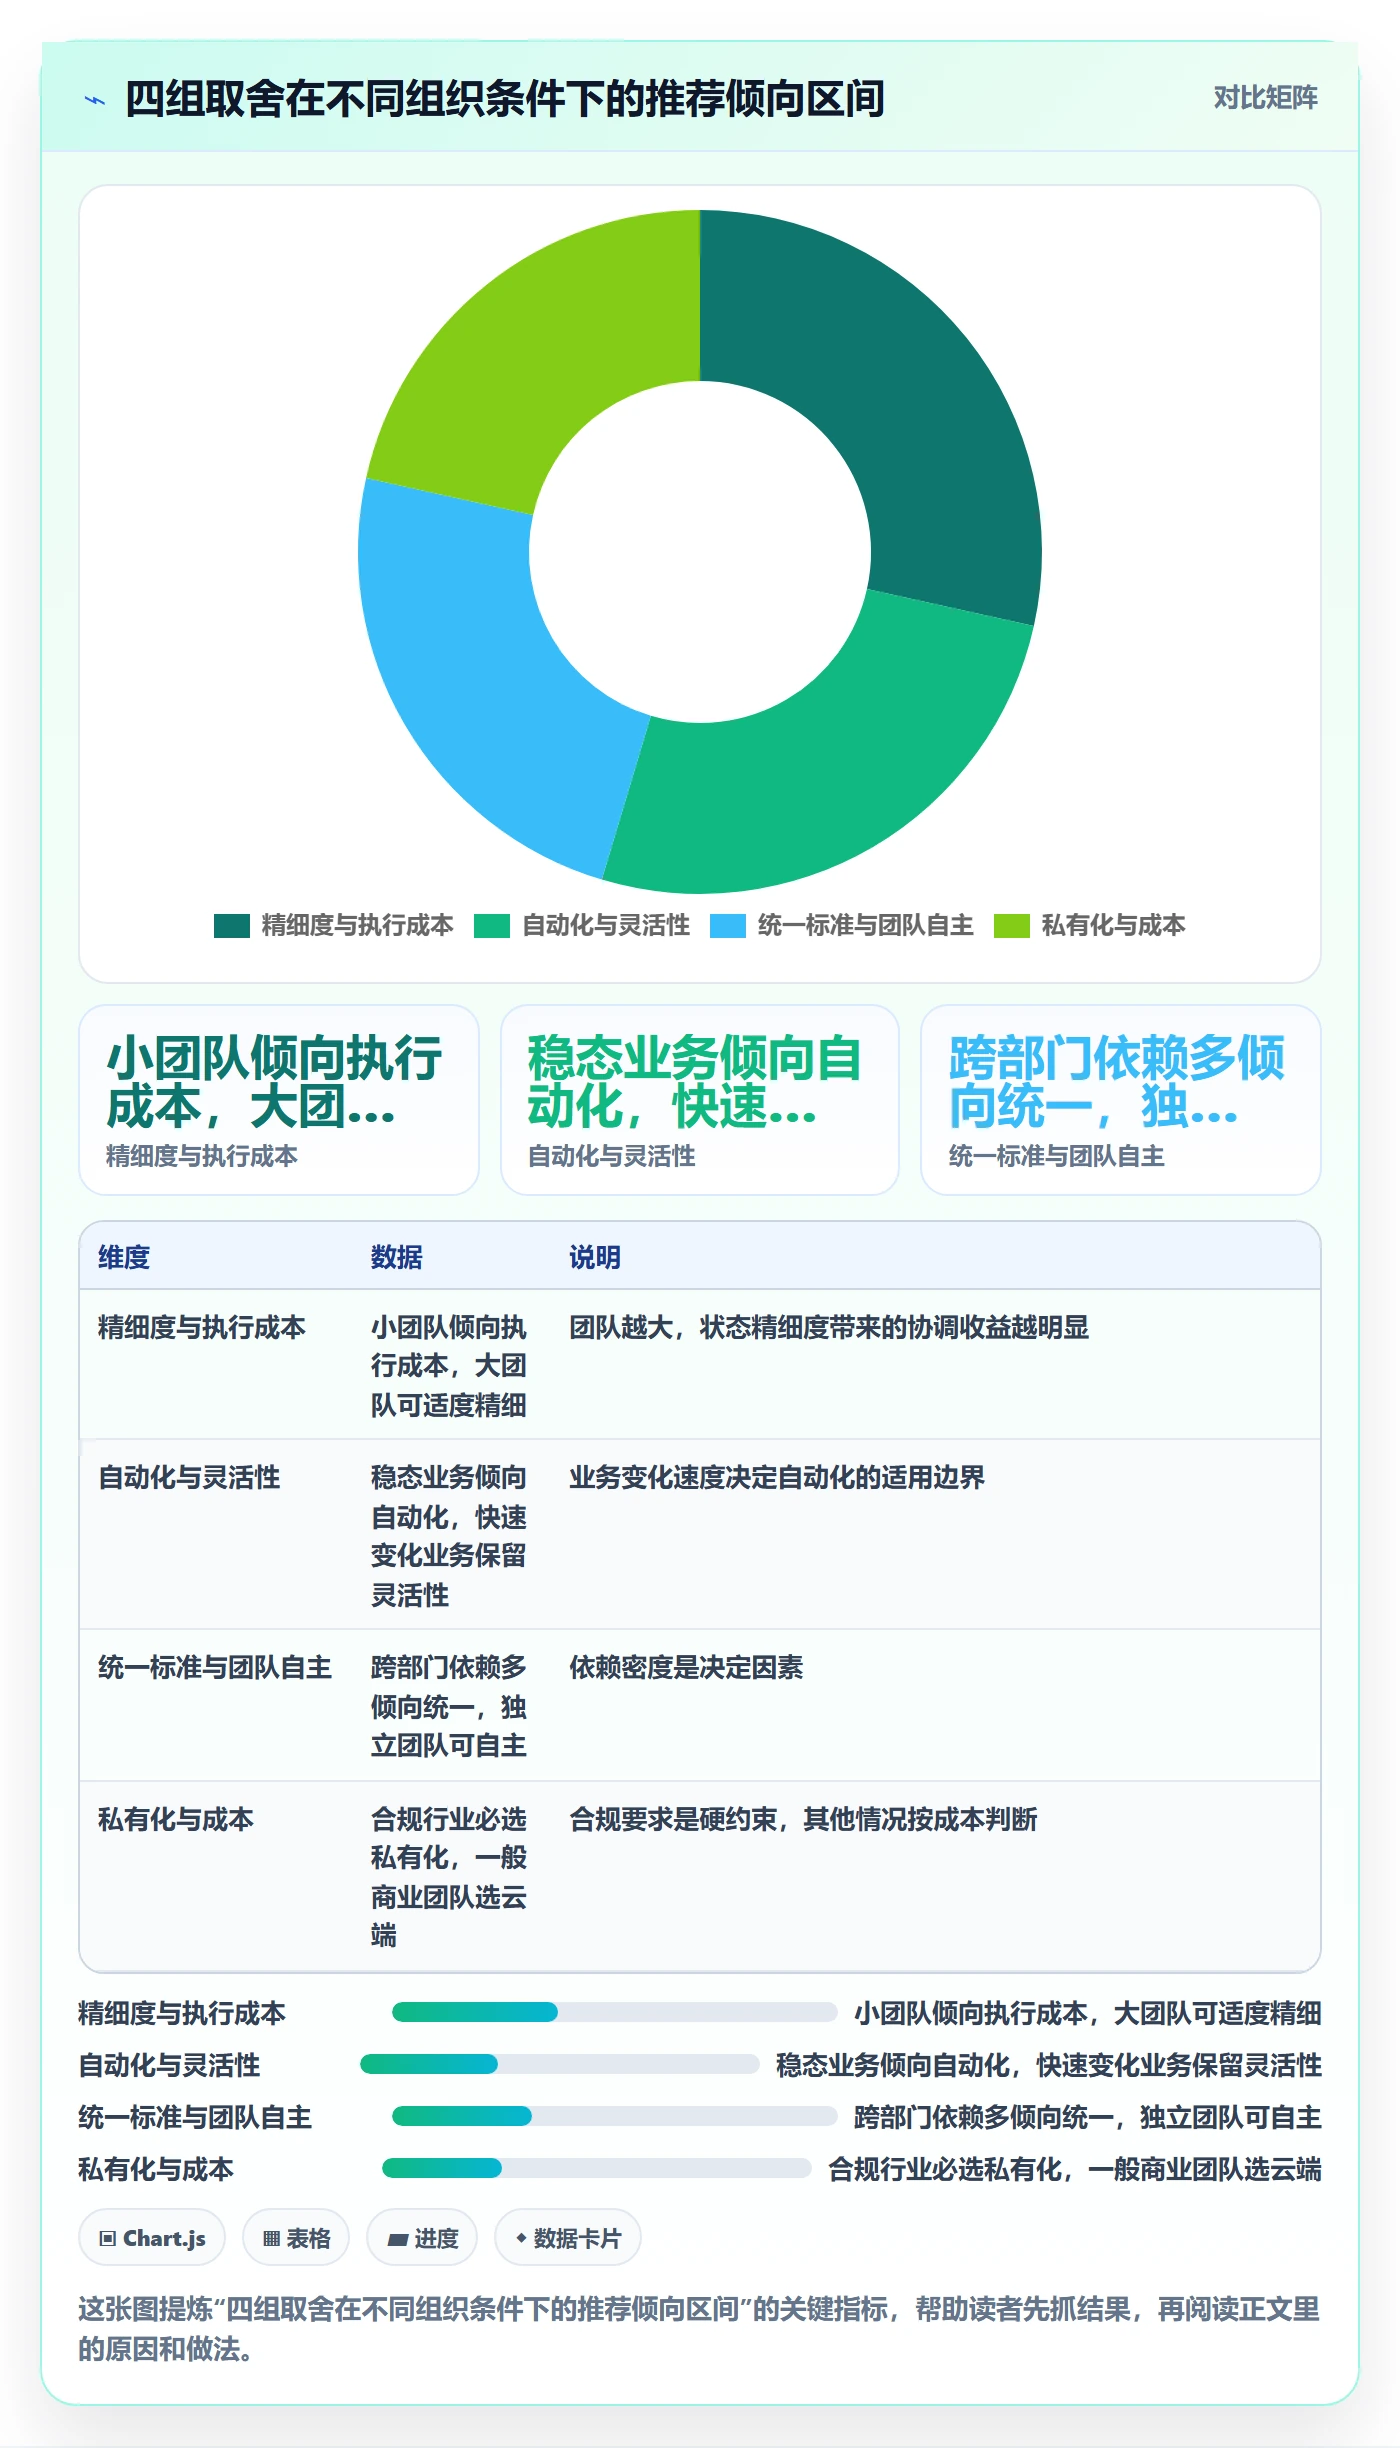Click the lightning icon beside the title
This screenshot has height=2448, width=1400.
pos(95,100)
